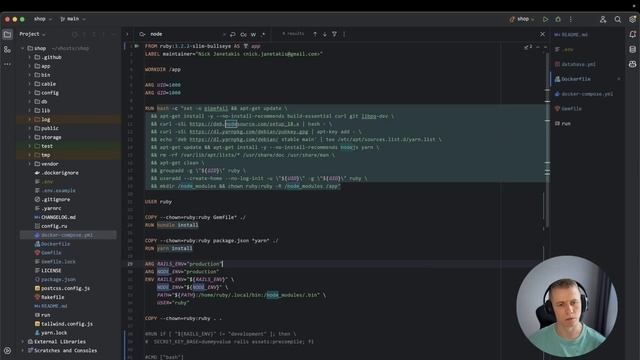The height and width of the screenshot is (360, 640).
Task: Click the search history magnifier in find bar
Action: pyautogui.click(x=142, y=34)
